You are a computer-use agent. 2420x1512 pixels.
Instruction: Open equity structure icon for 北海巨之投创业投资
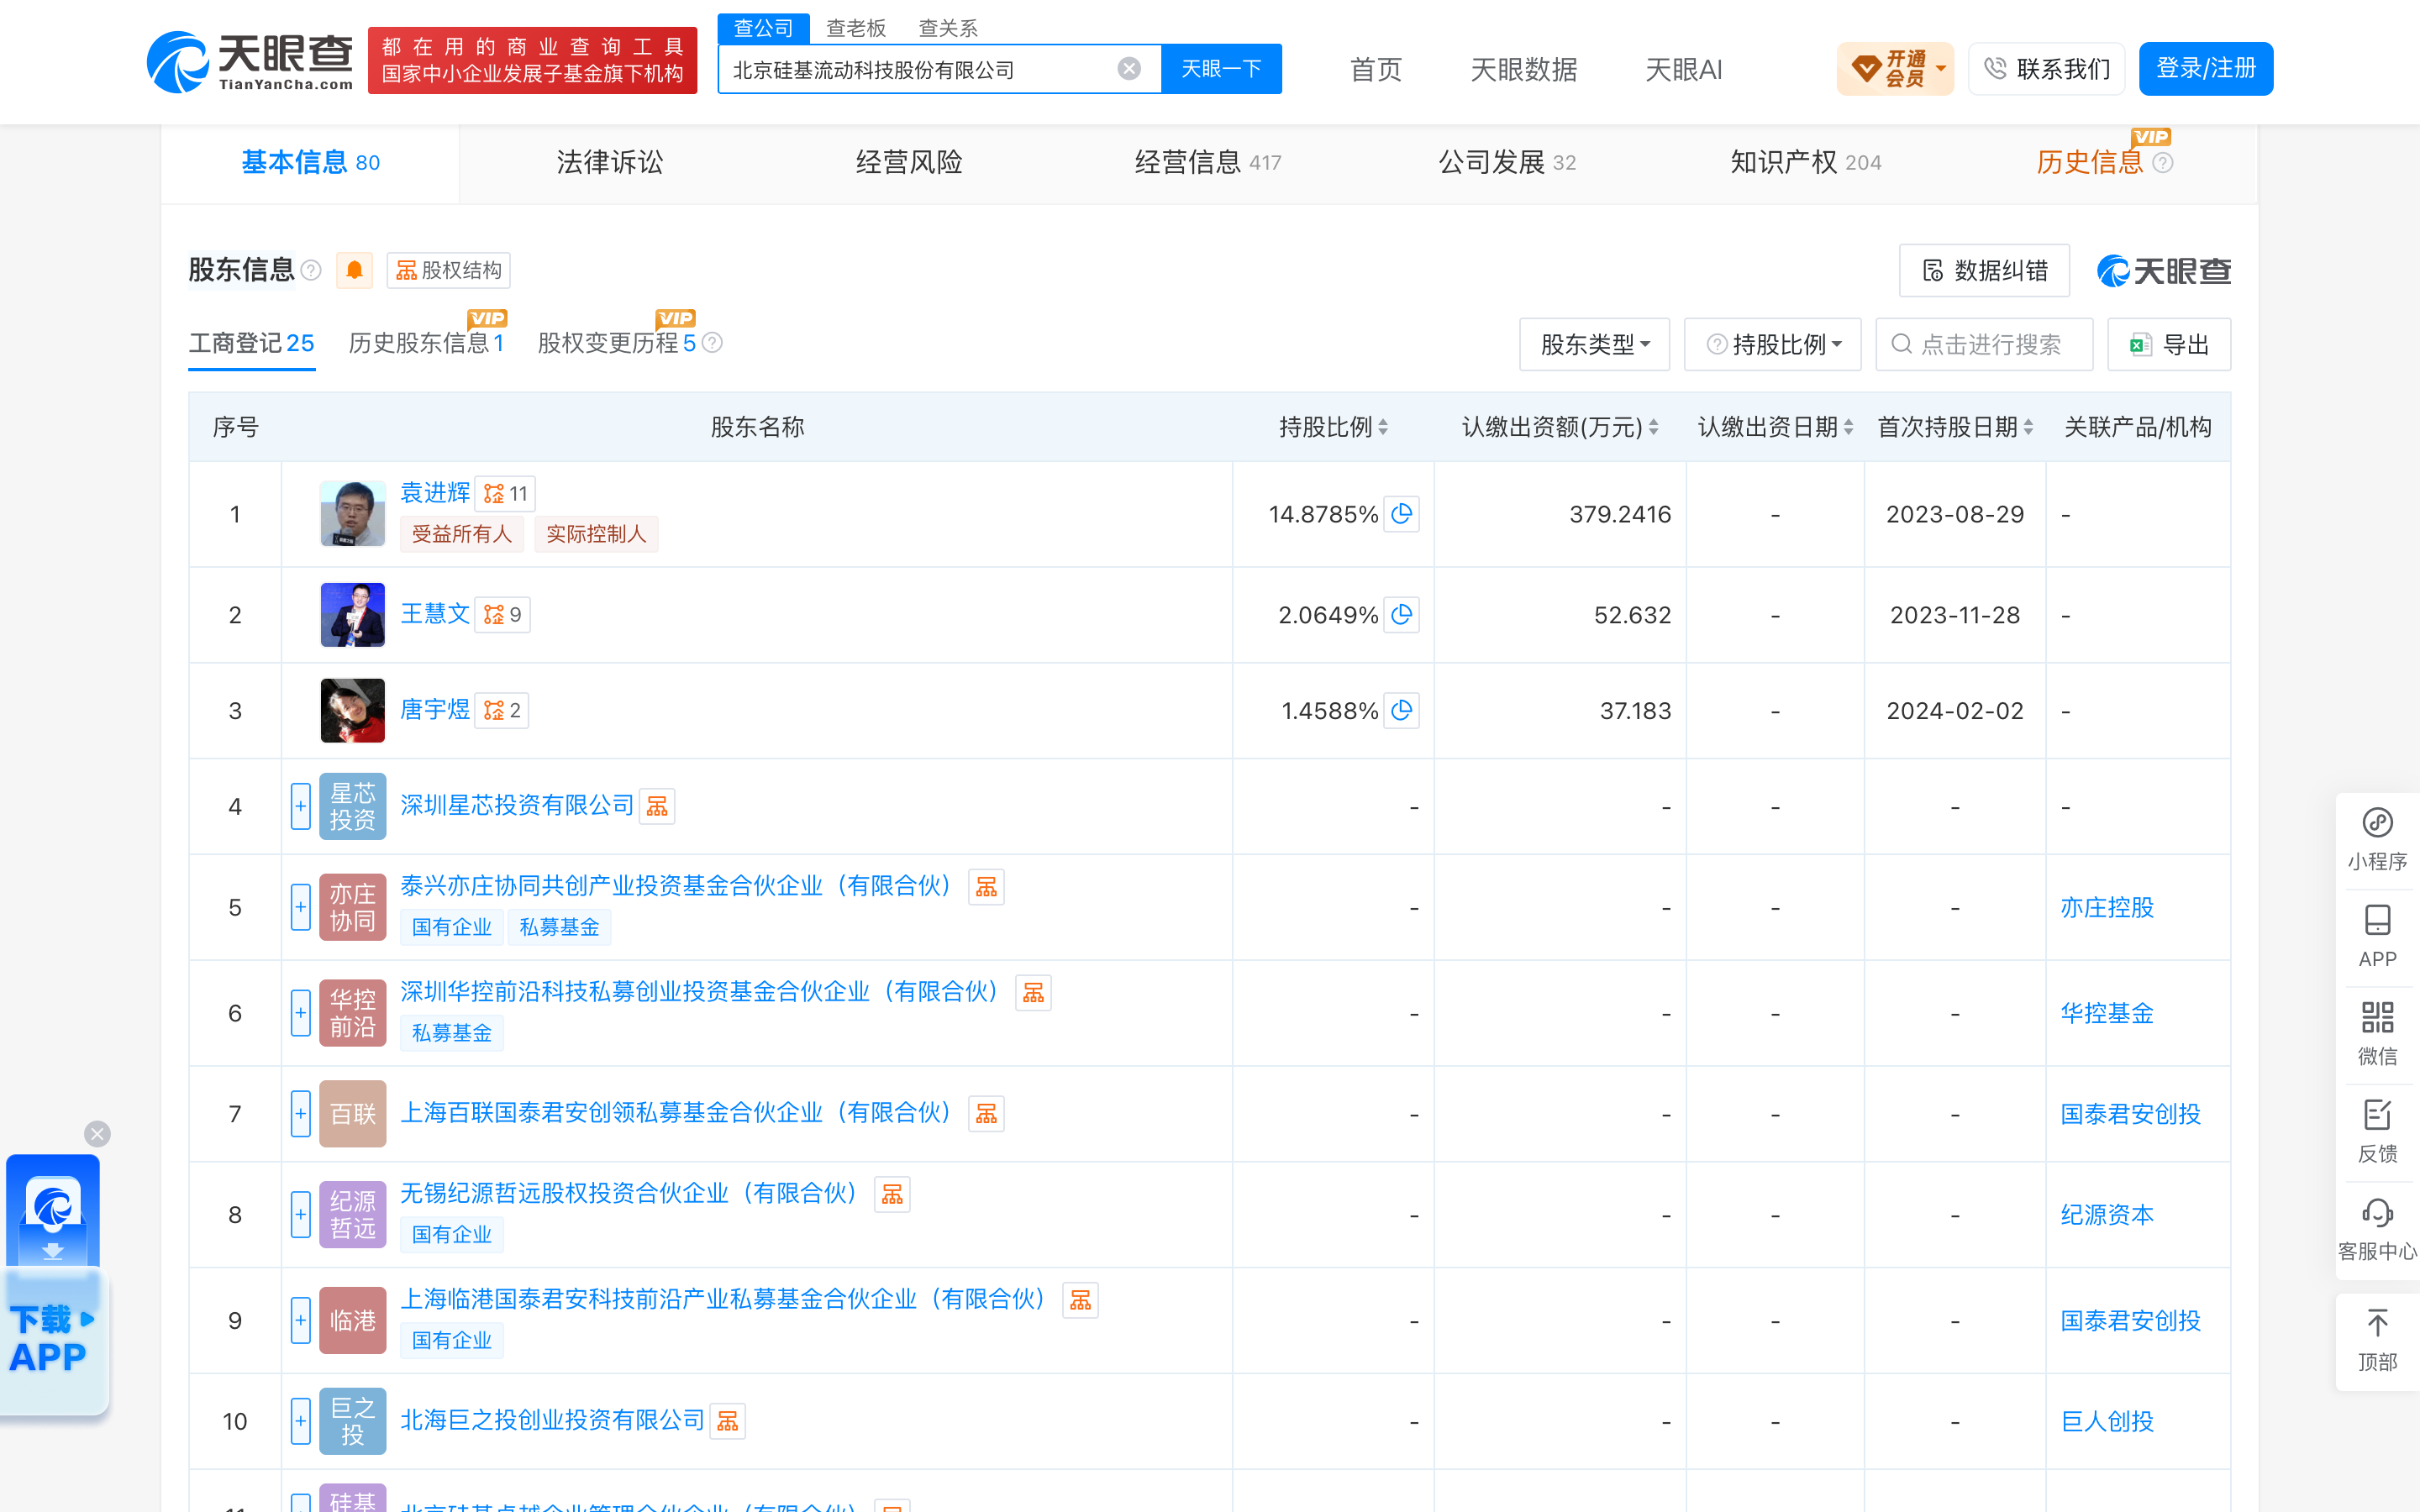click(727, 1421)
